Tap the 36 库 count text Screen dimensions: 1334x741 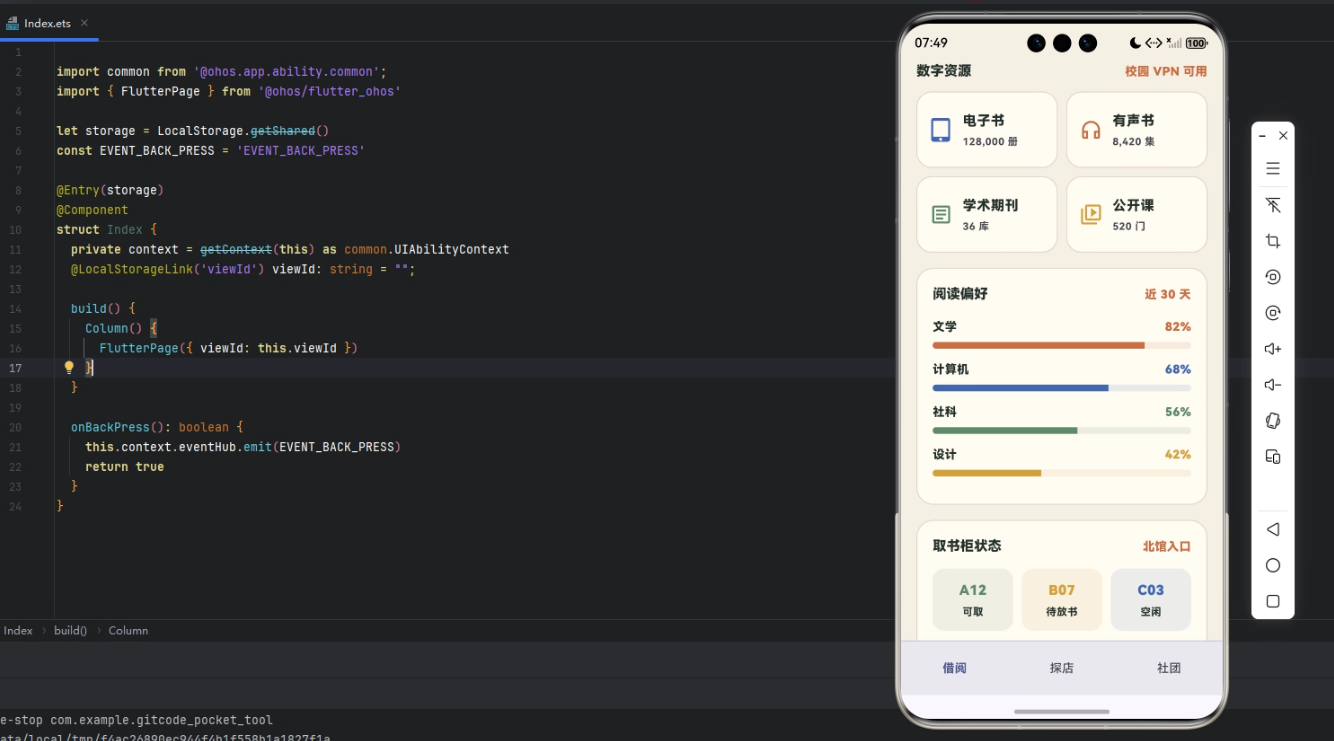977,227
